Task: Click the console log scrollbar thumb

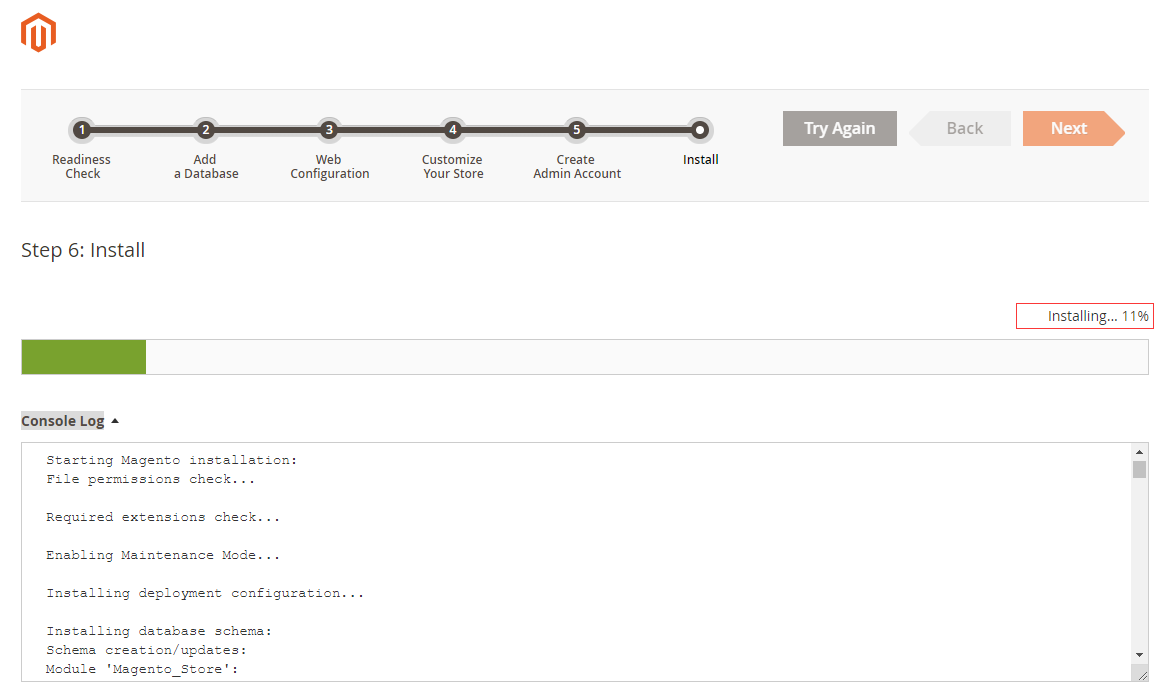Action: pos(1139,470)
